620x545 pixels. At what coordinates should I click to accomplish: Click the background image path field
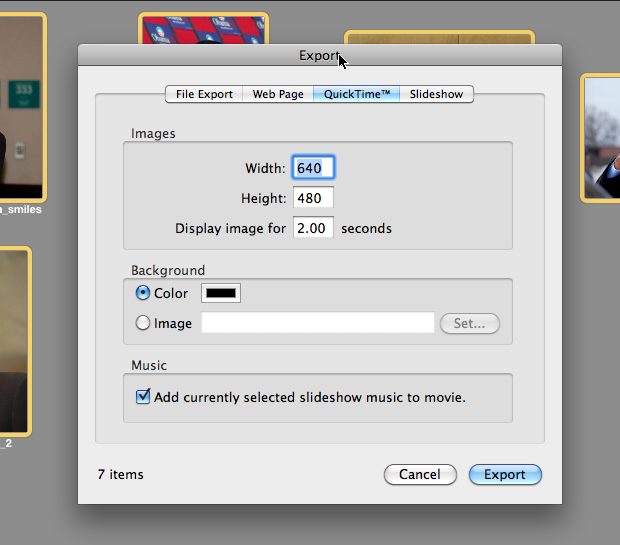pos(318,323)
